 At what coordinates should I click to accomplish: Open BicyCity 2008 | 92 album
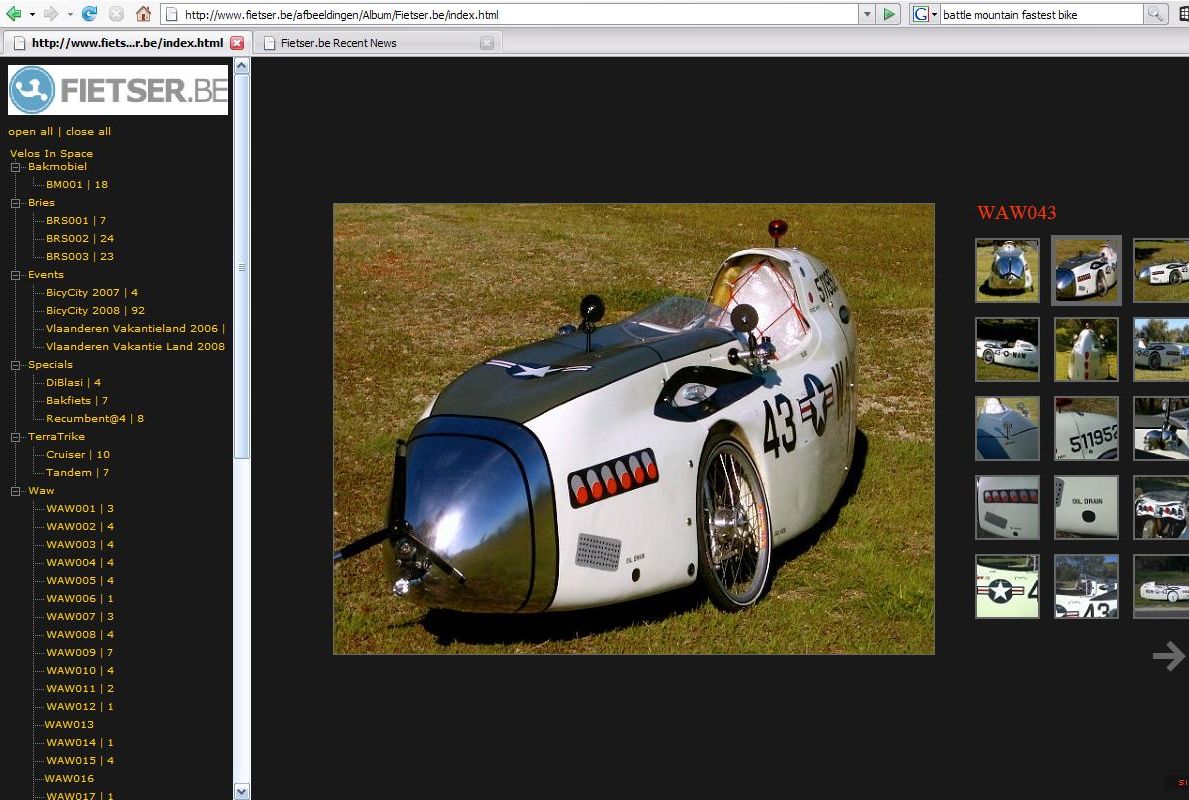pyautogui.click(x=95, y=311)
